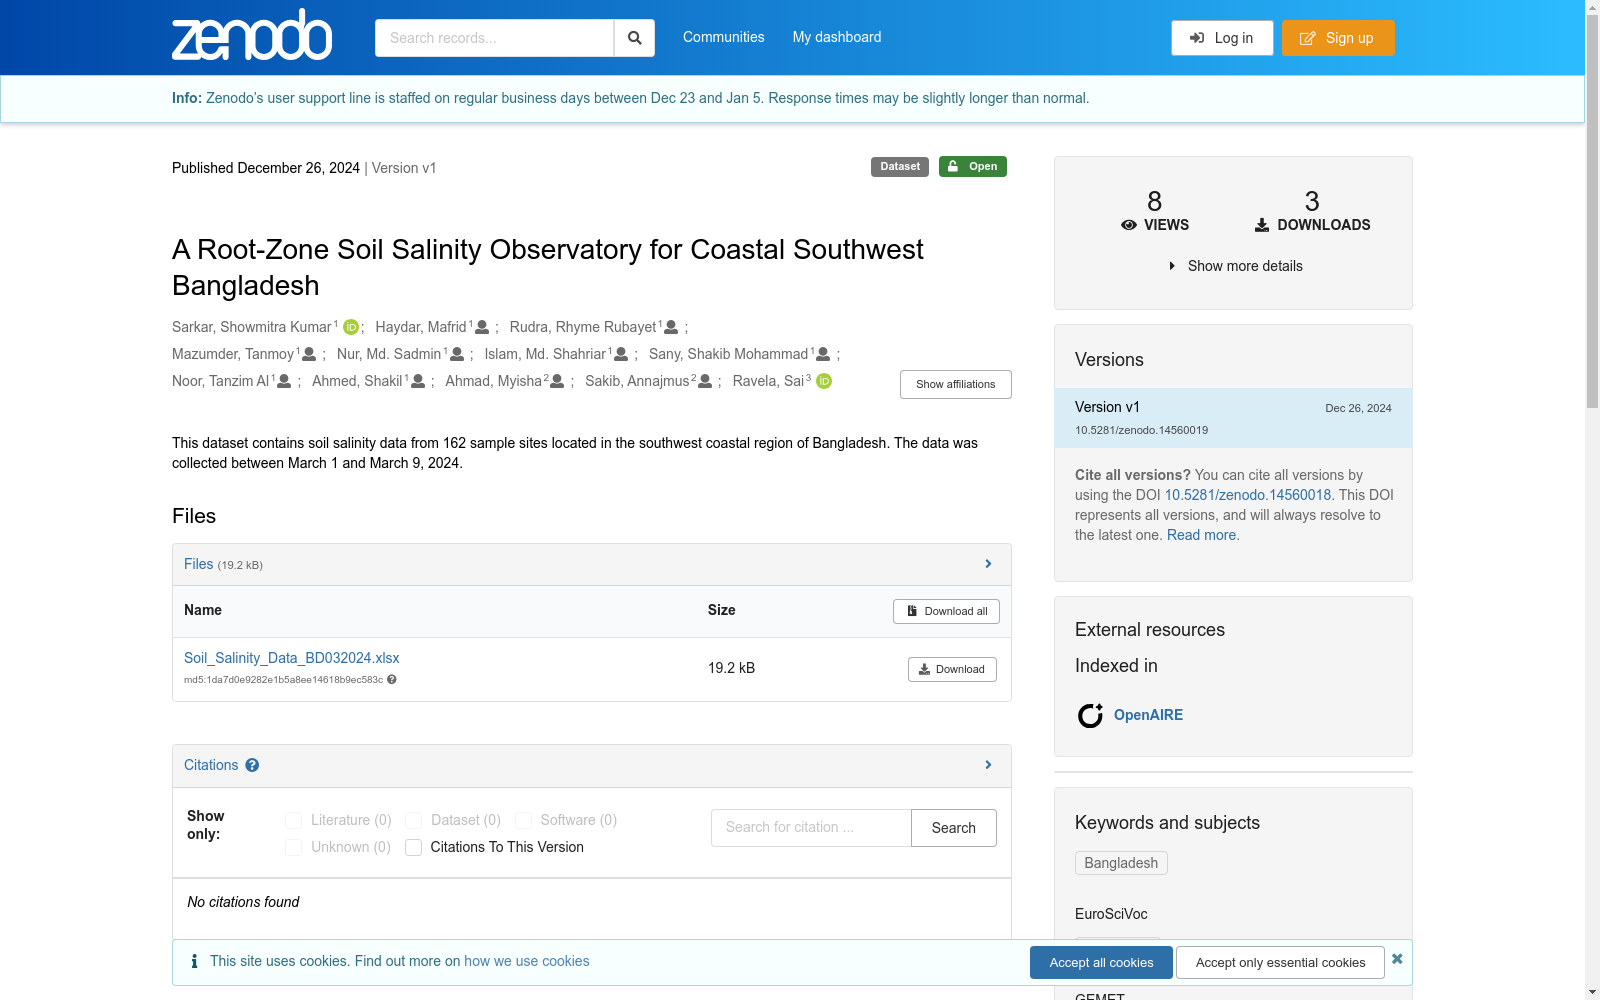Expand Show more details statistics

1235,266
